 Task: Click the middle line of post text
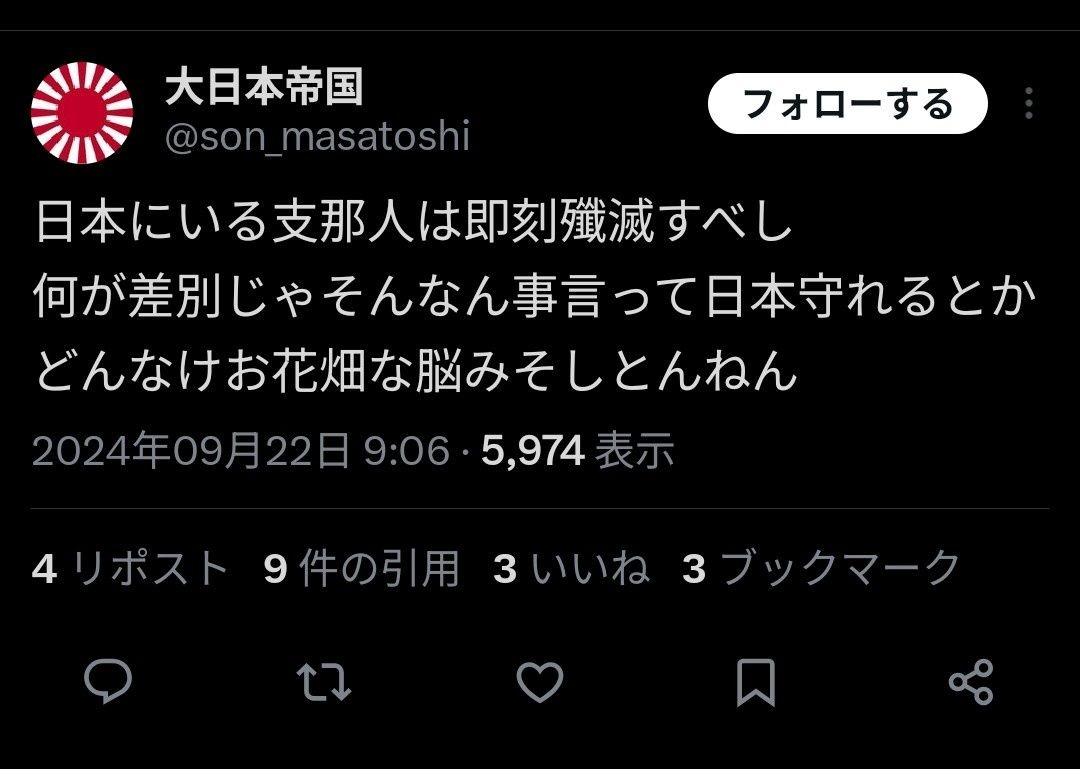[x=535, y=297]
